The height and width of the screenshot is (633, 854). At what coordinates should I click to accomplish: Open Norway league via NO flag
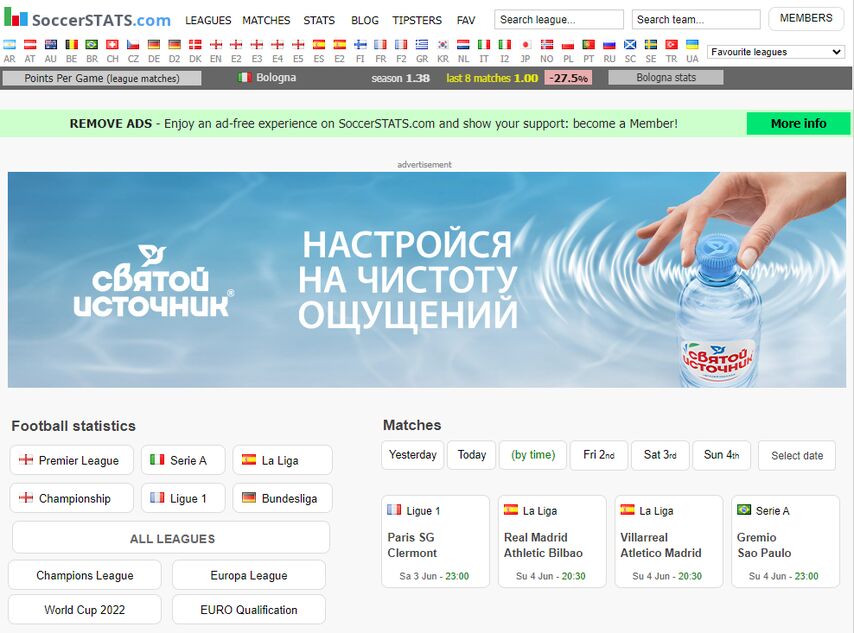coord(547,45)
